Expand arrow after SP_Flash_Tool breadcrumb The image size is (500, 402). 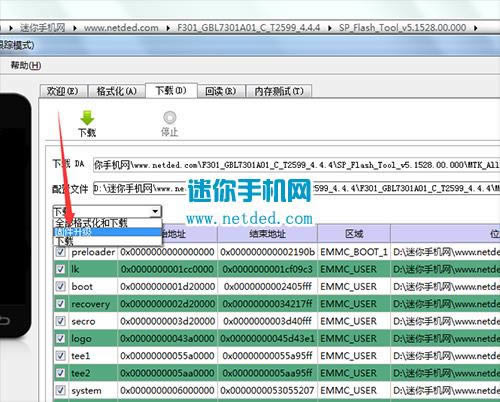(x=476, y=28)
